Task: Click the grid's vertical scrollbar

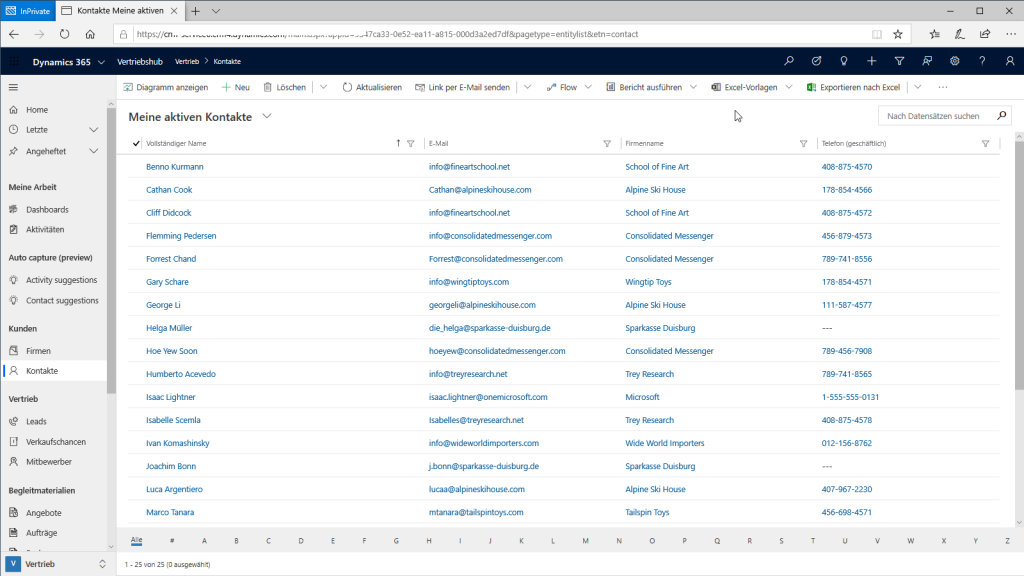Action: pos(1018,270)
